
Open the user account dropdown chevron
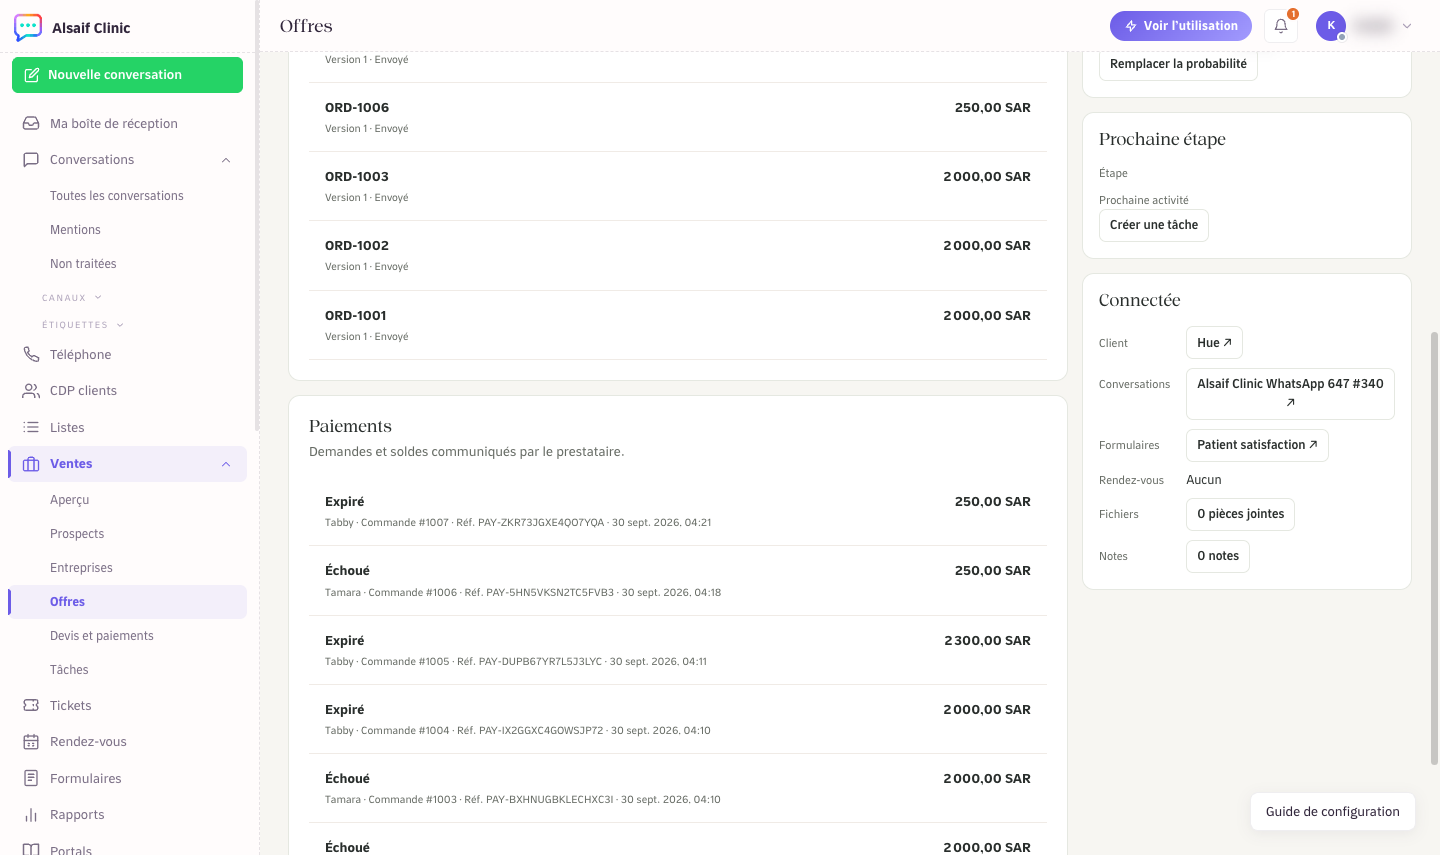pos(1407,26)
